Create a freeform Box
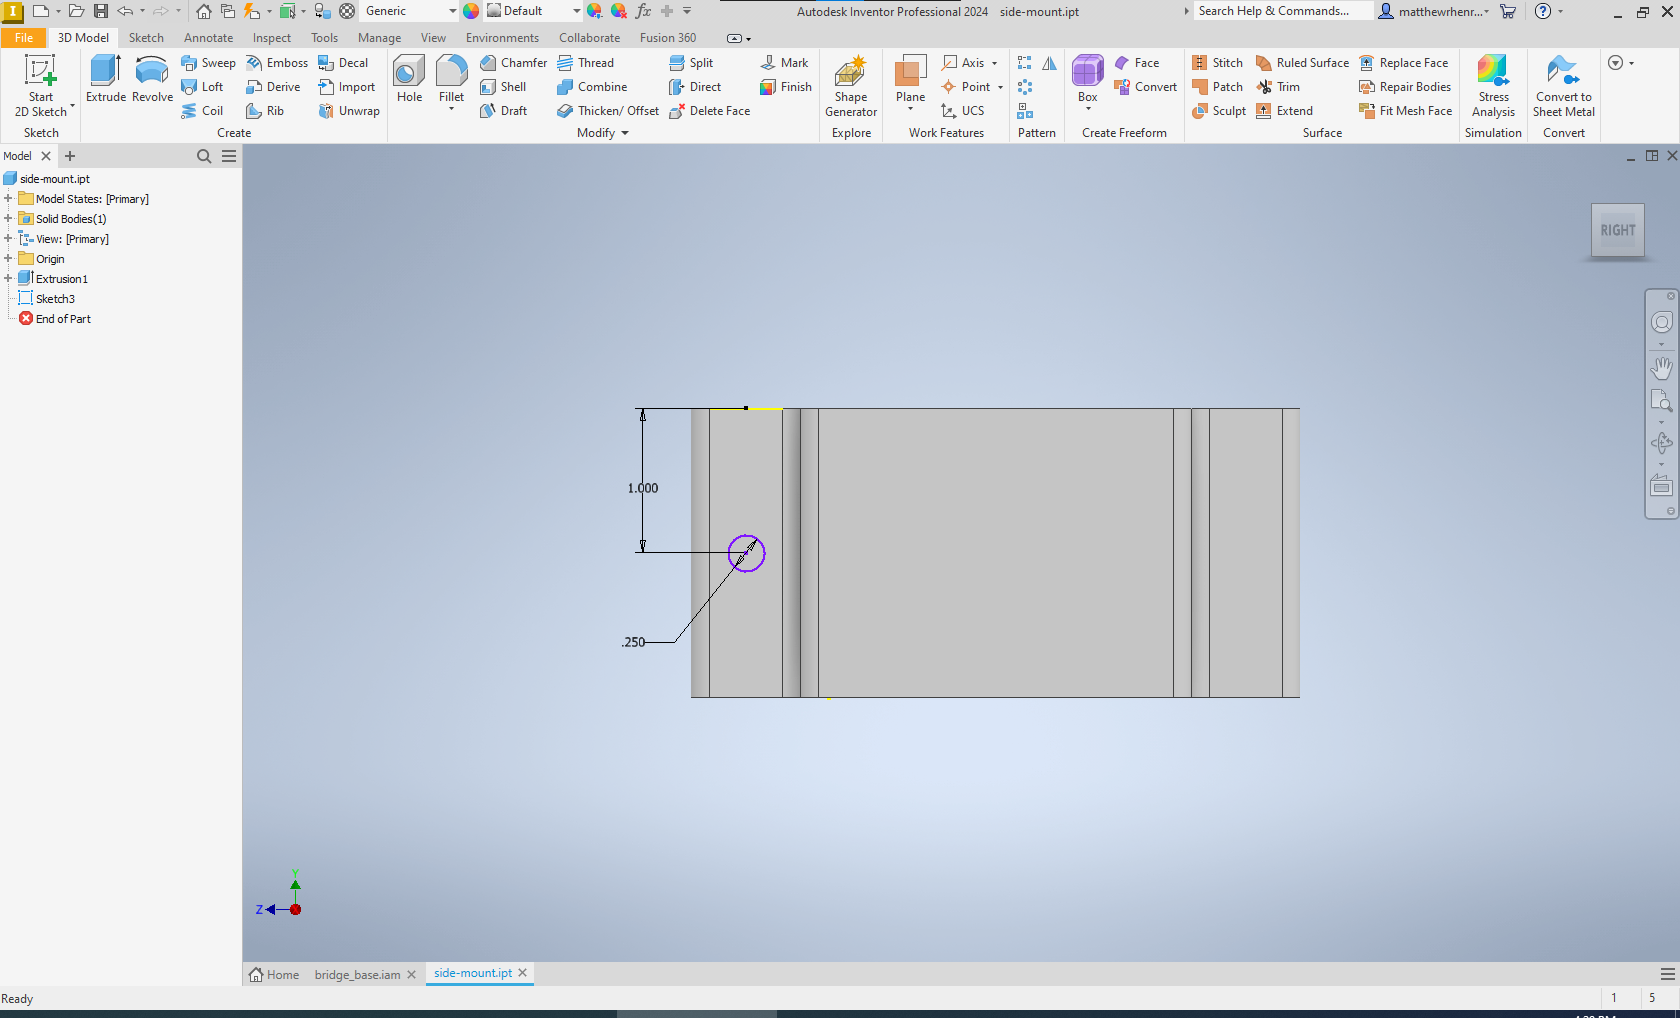 [x=1087, y=79]
